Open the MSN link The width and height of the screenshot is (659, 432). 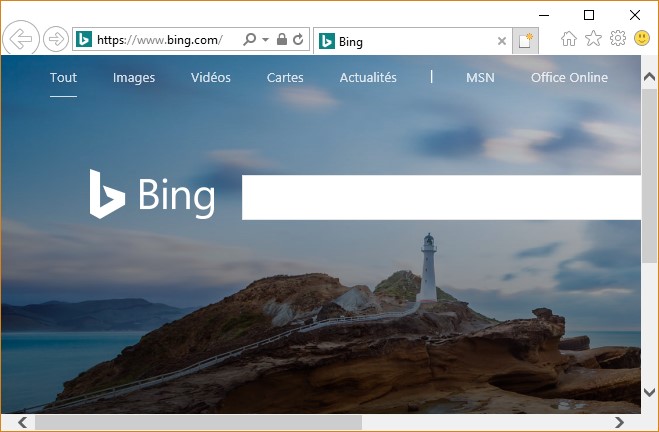[480, 78]
